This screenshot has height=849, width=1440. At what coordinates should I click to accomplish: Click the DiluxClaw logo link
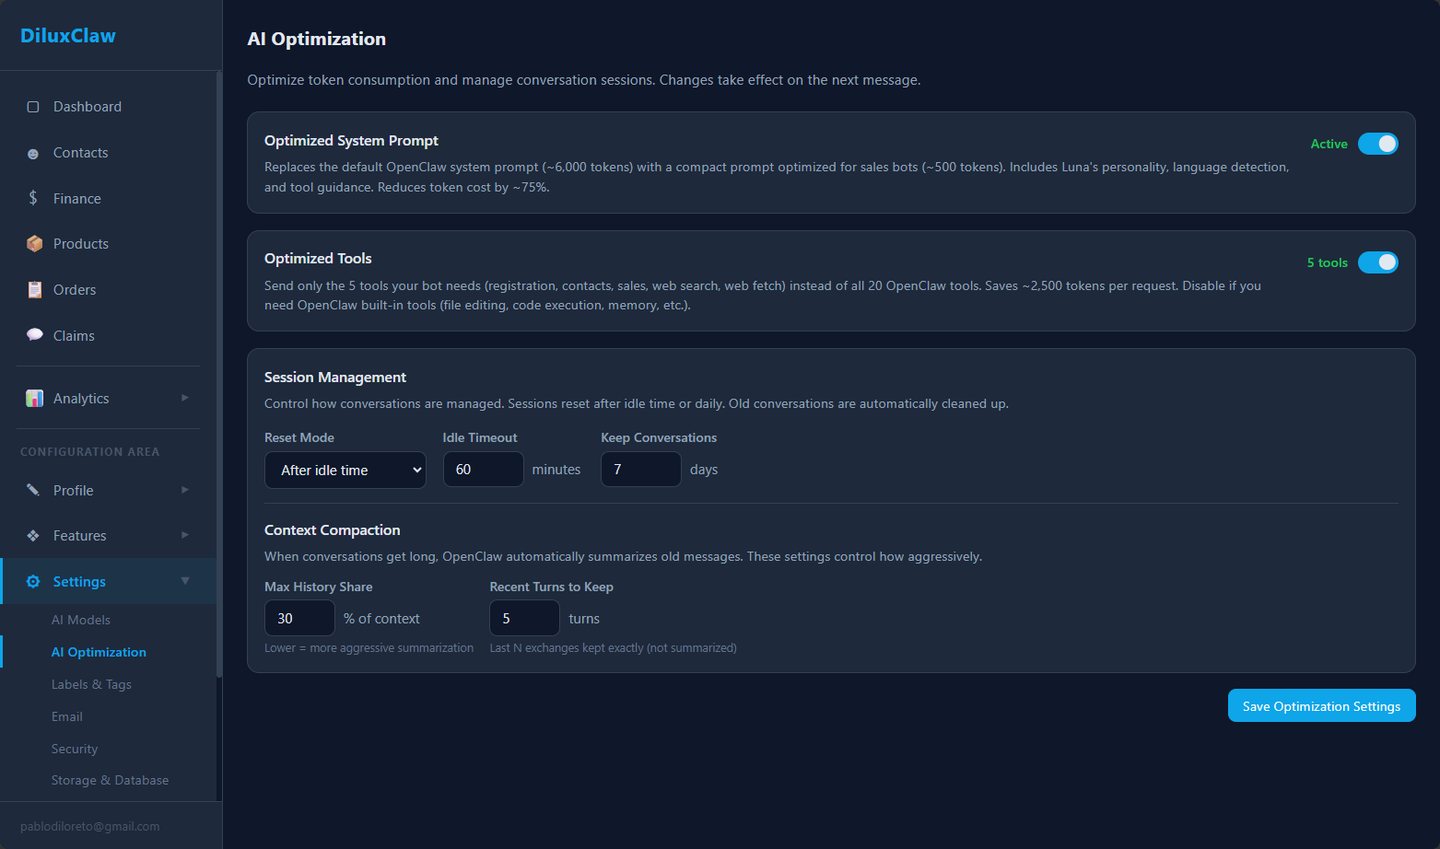point(68,35)
